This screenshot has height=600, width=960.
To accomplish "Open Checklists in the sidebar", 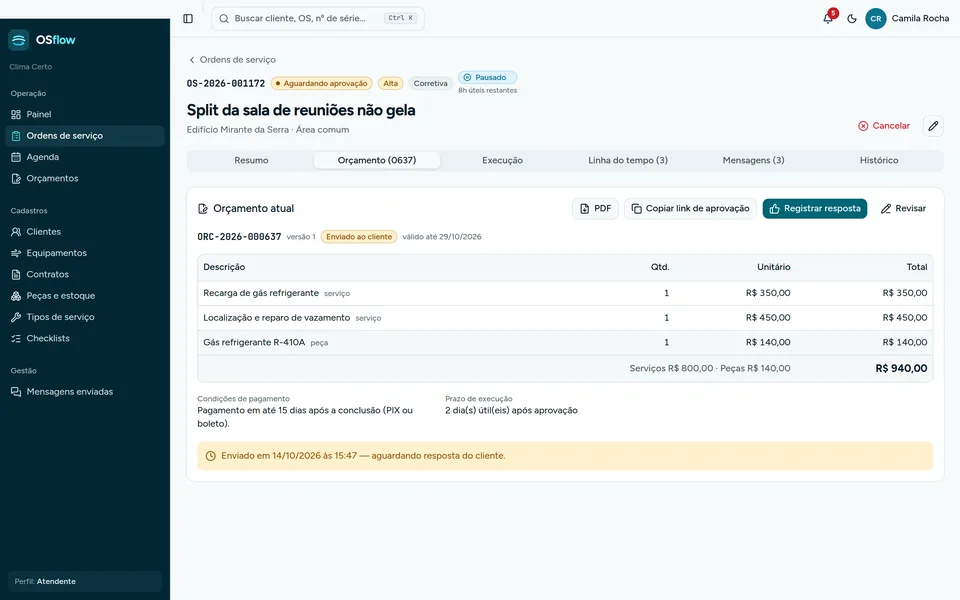I will pyautogui.click(x=84, y=339).
